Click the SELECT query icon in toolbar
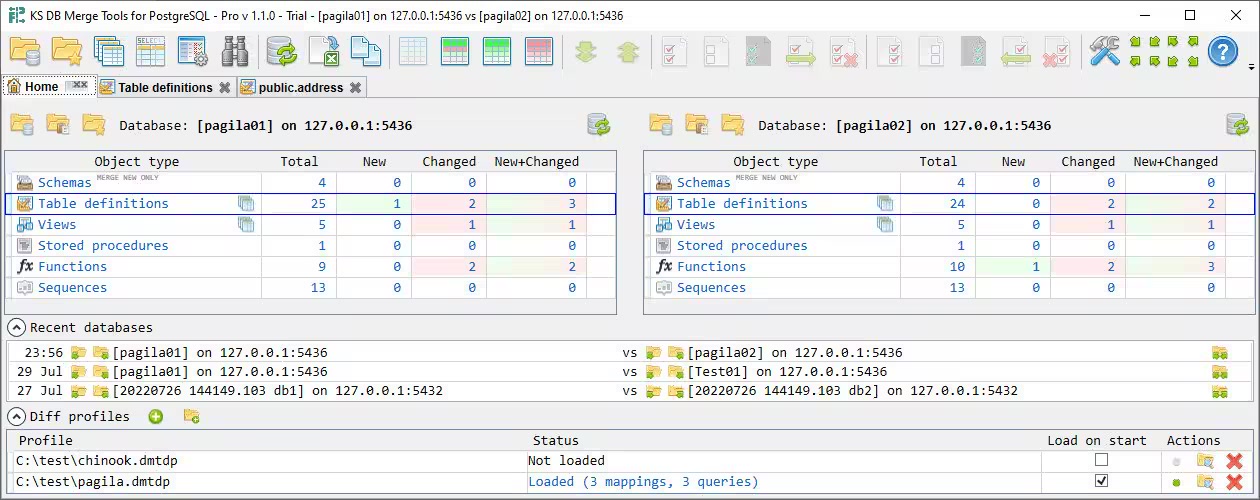Image resolution: width=1260 pixels, height=500 pixels. [151, 51]
